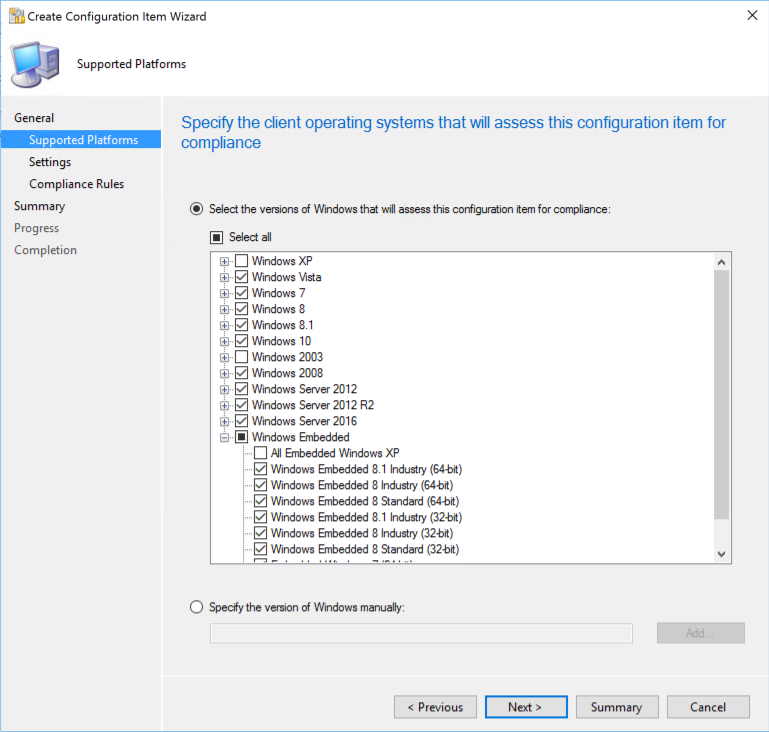This screenshot has height=732, width=769.
Task: Open the Settings wizard step
Action: coord(50,162)
